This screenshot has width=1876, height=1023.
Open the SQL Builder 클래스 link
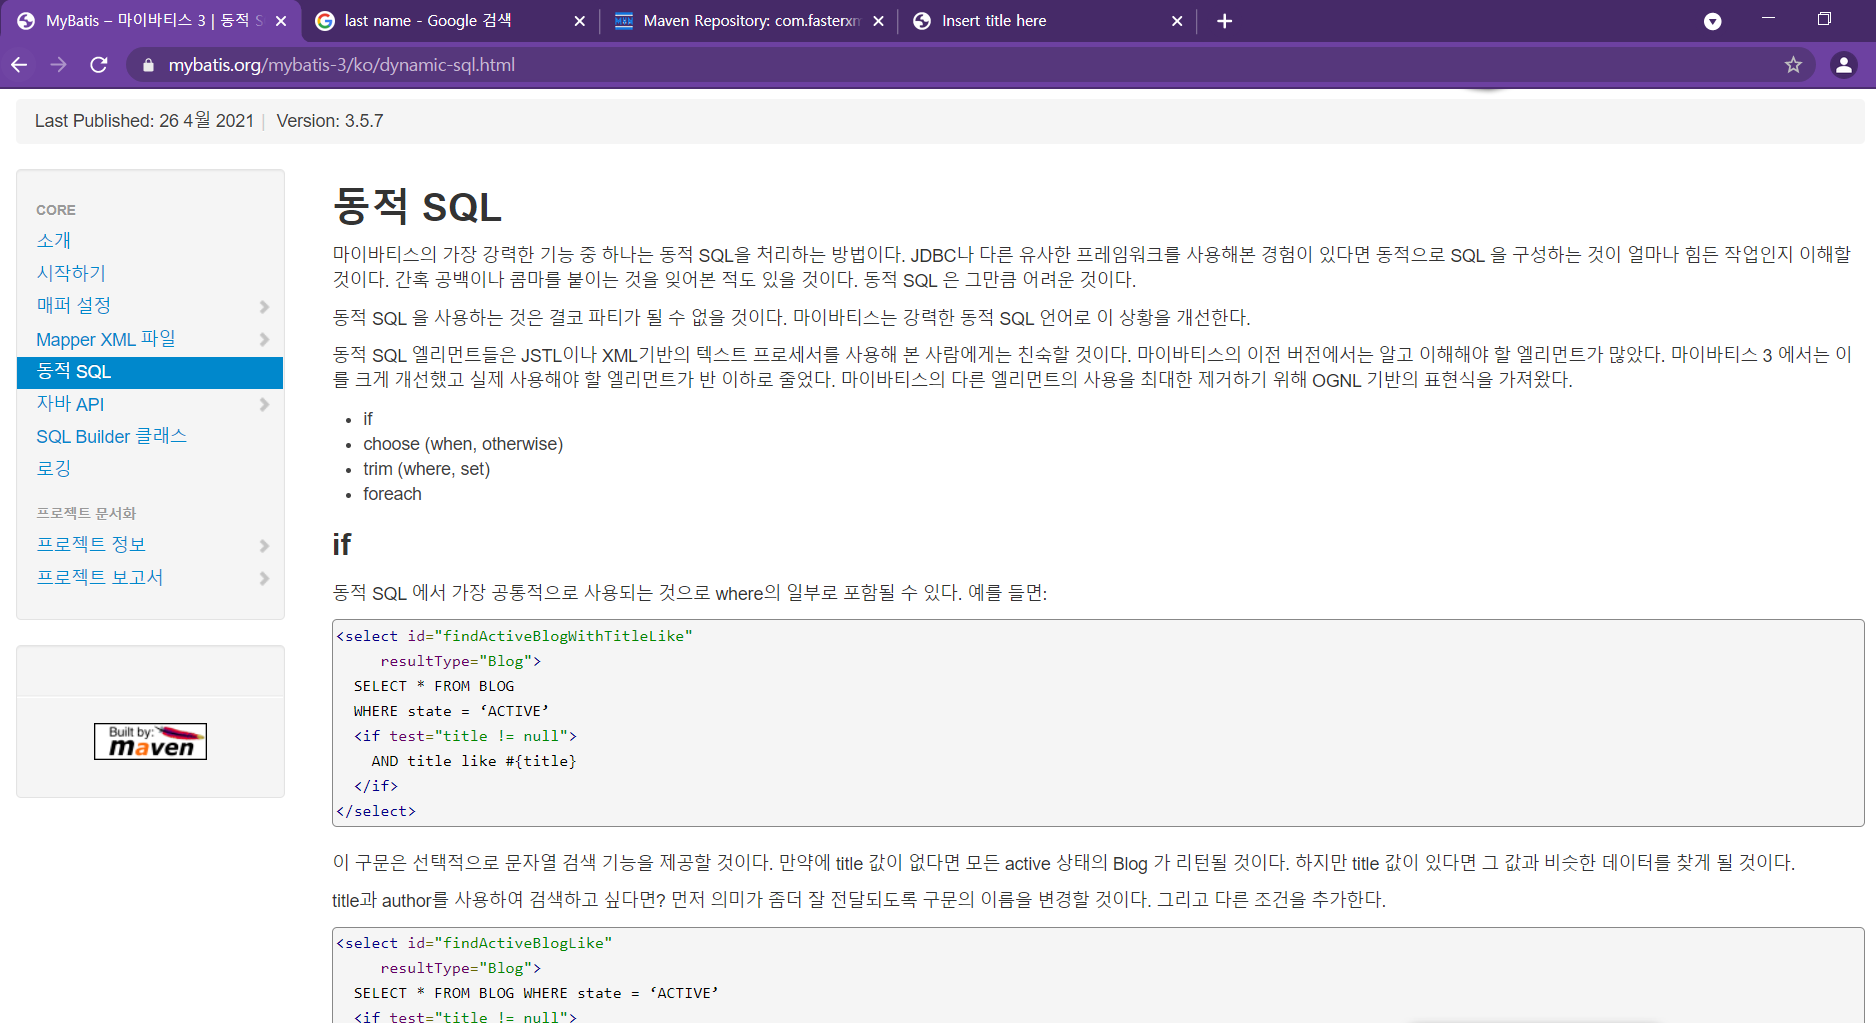112,437
